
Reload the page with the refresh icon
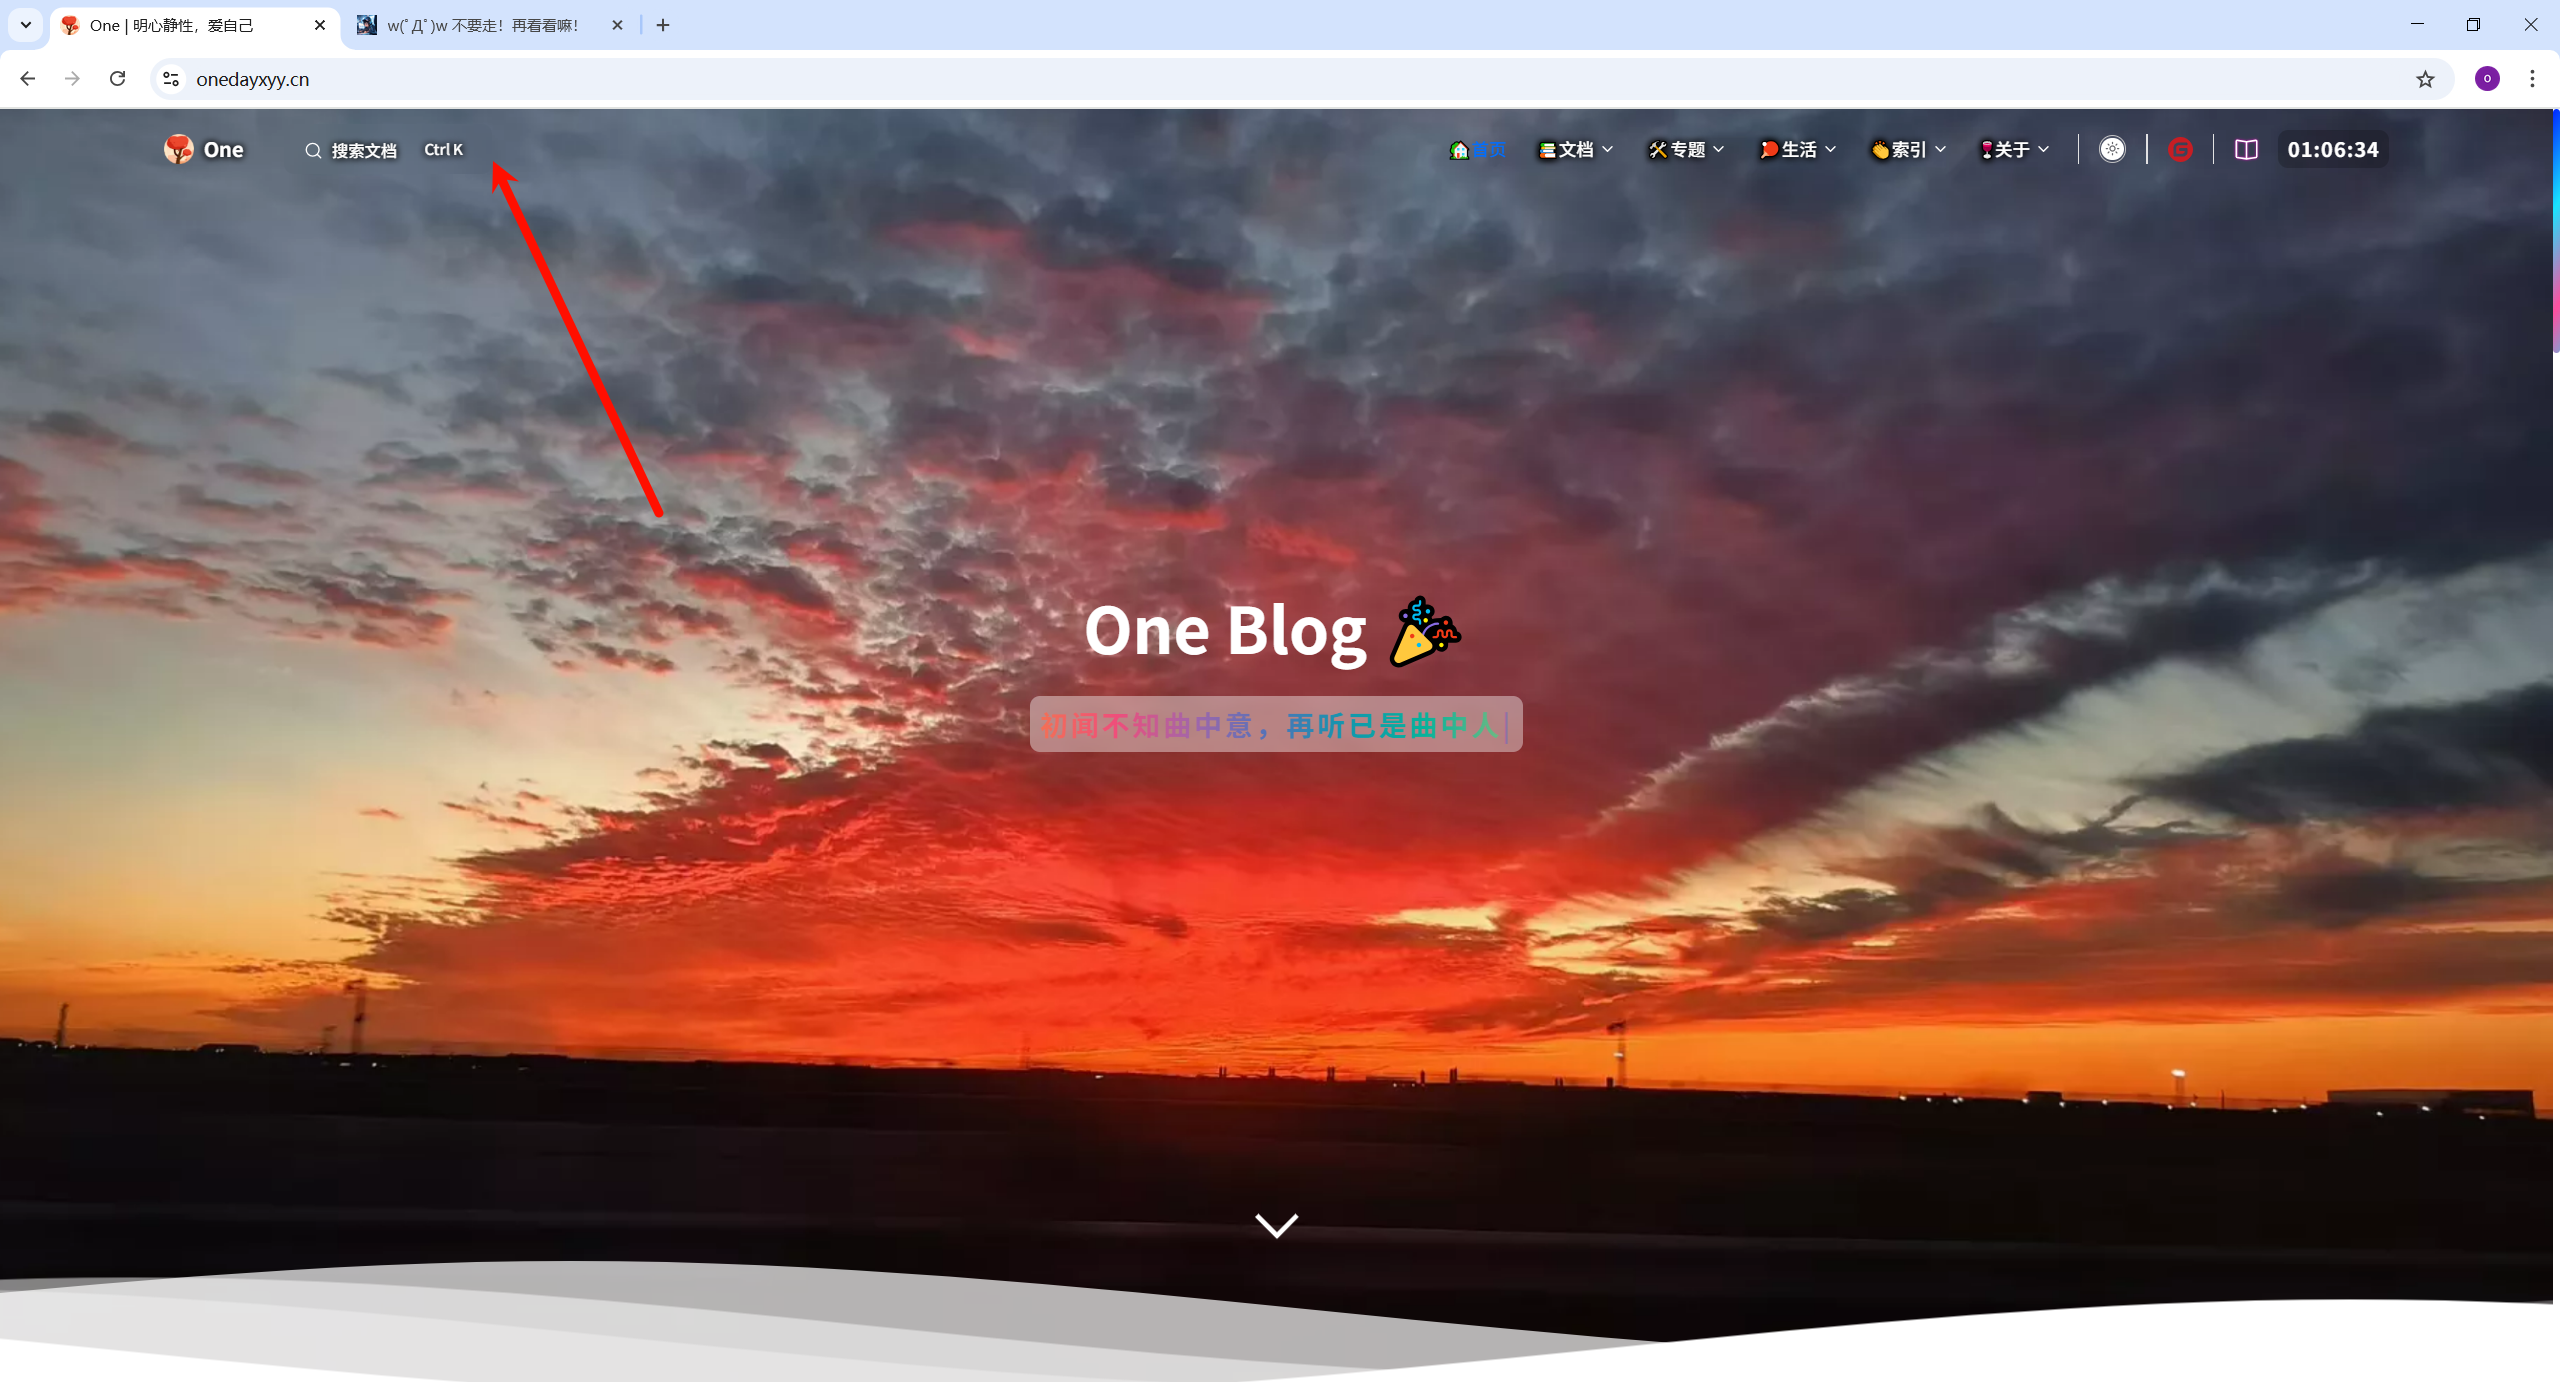point(117,79)
